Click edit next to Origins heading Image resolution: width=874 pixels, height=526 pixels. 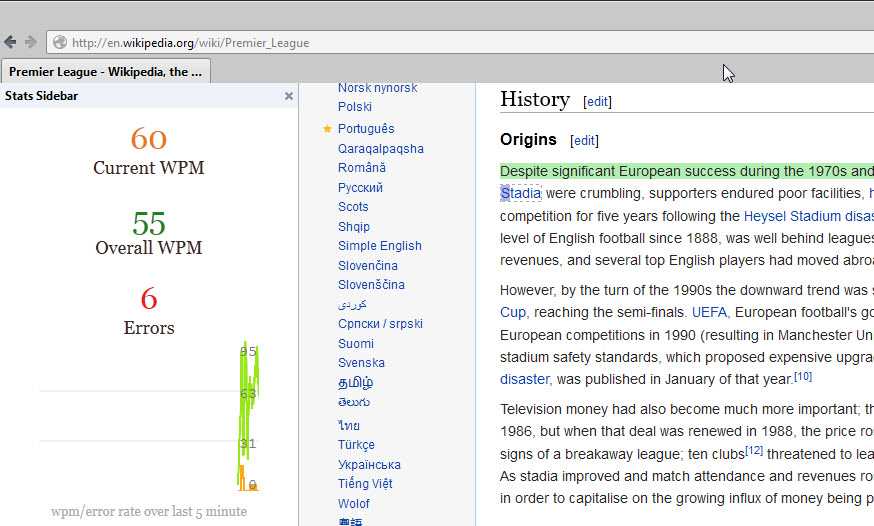[584, 140]
